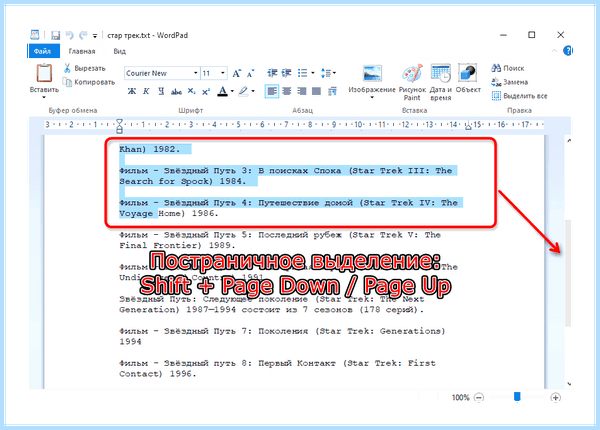
Task: Switch to the Вид ribbon tab
Action: 119,51
